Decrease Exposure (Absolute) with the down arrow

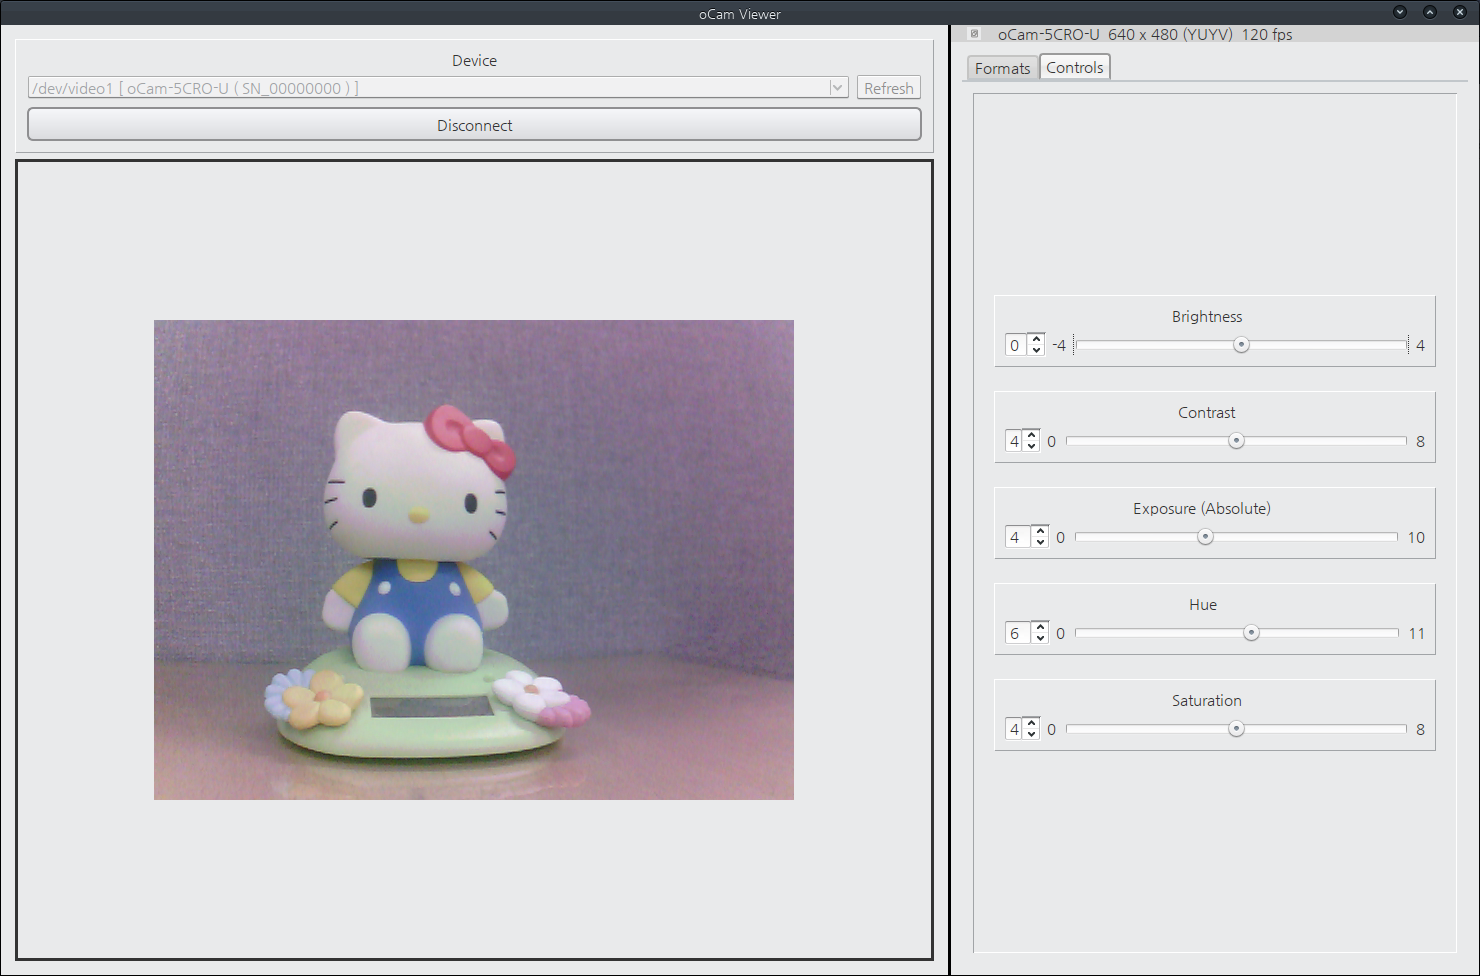coord(1040,543)
